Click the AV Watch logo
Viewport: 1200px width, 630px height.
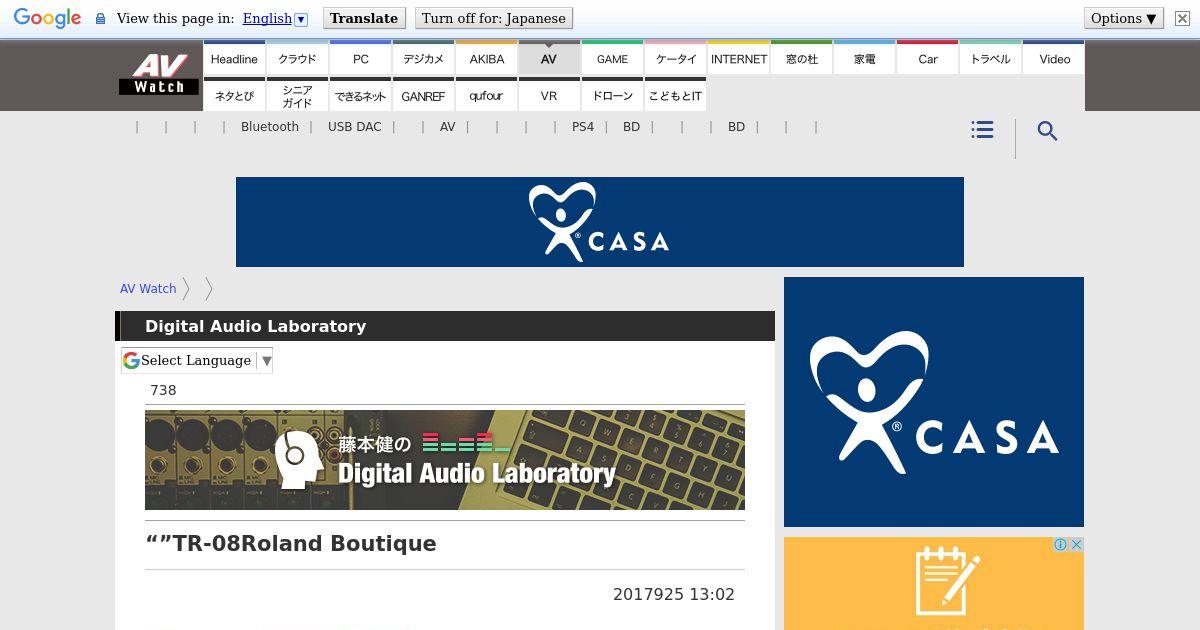point(159,75)
